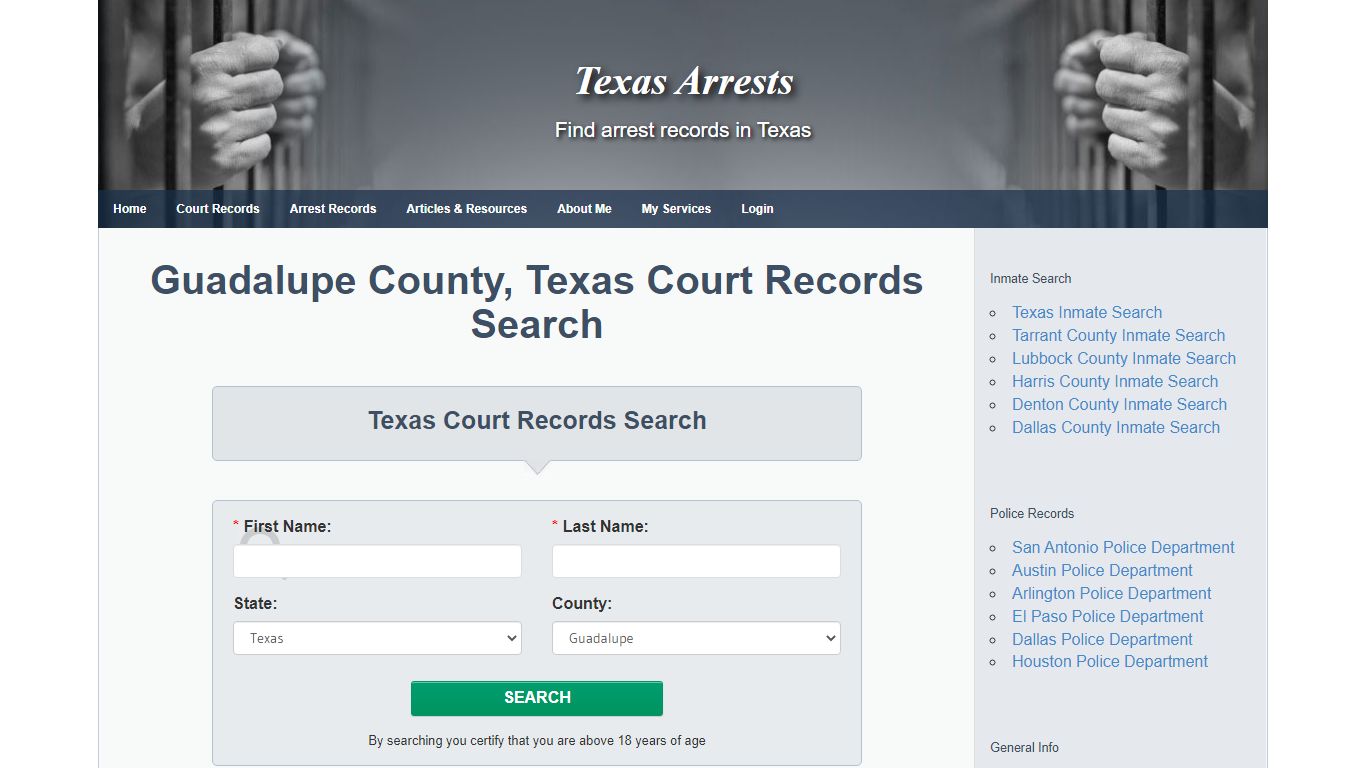Click the Guadalupe County page title
This screenshot has height=768, width=1366.
[x=537, y=302]
